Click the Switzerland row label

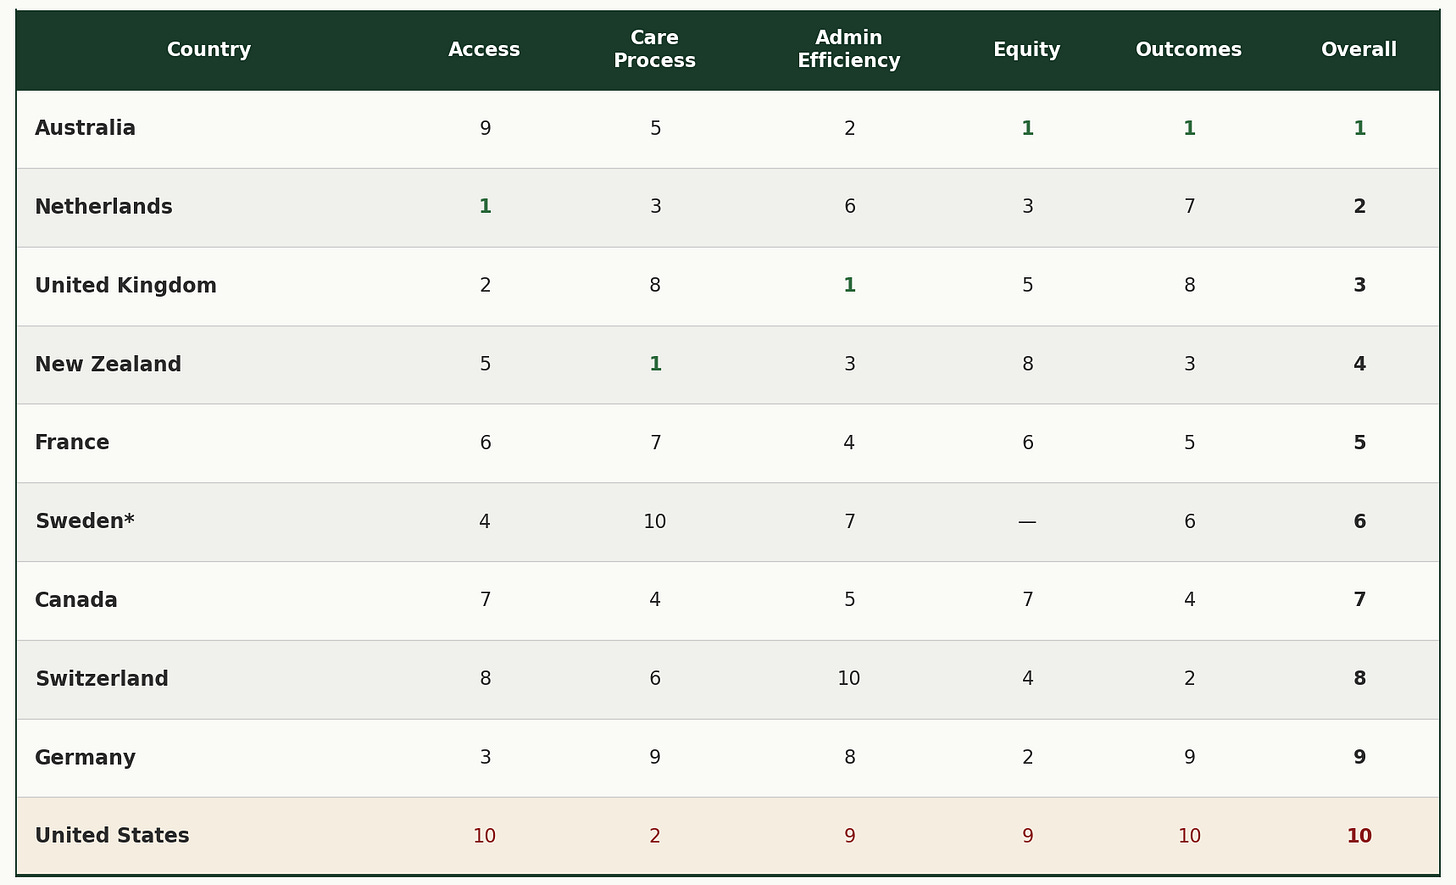102,679
